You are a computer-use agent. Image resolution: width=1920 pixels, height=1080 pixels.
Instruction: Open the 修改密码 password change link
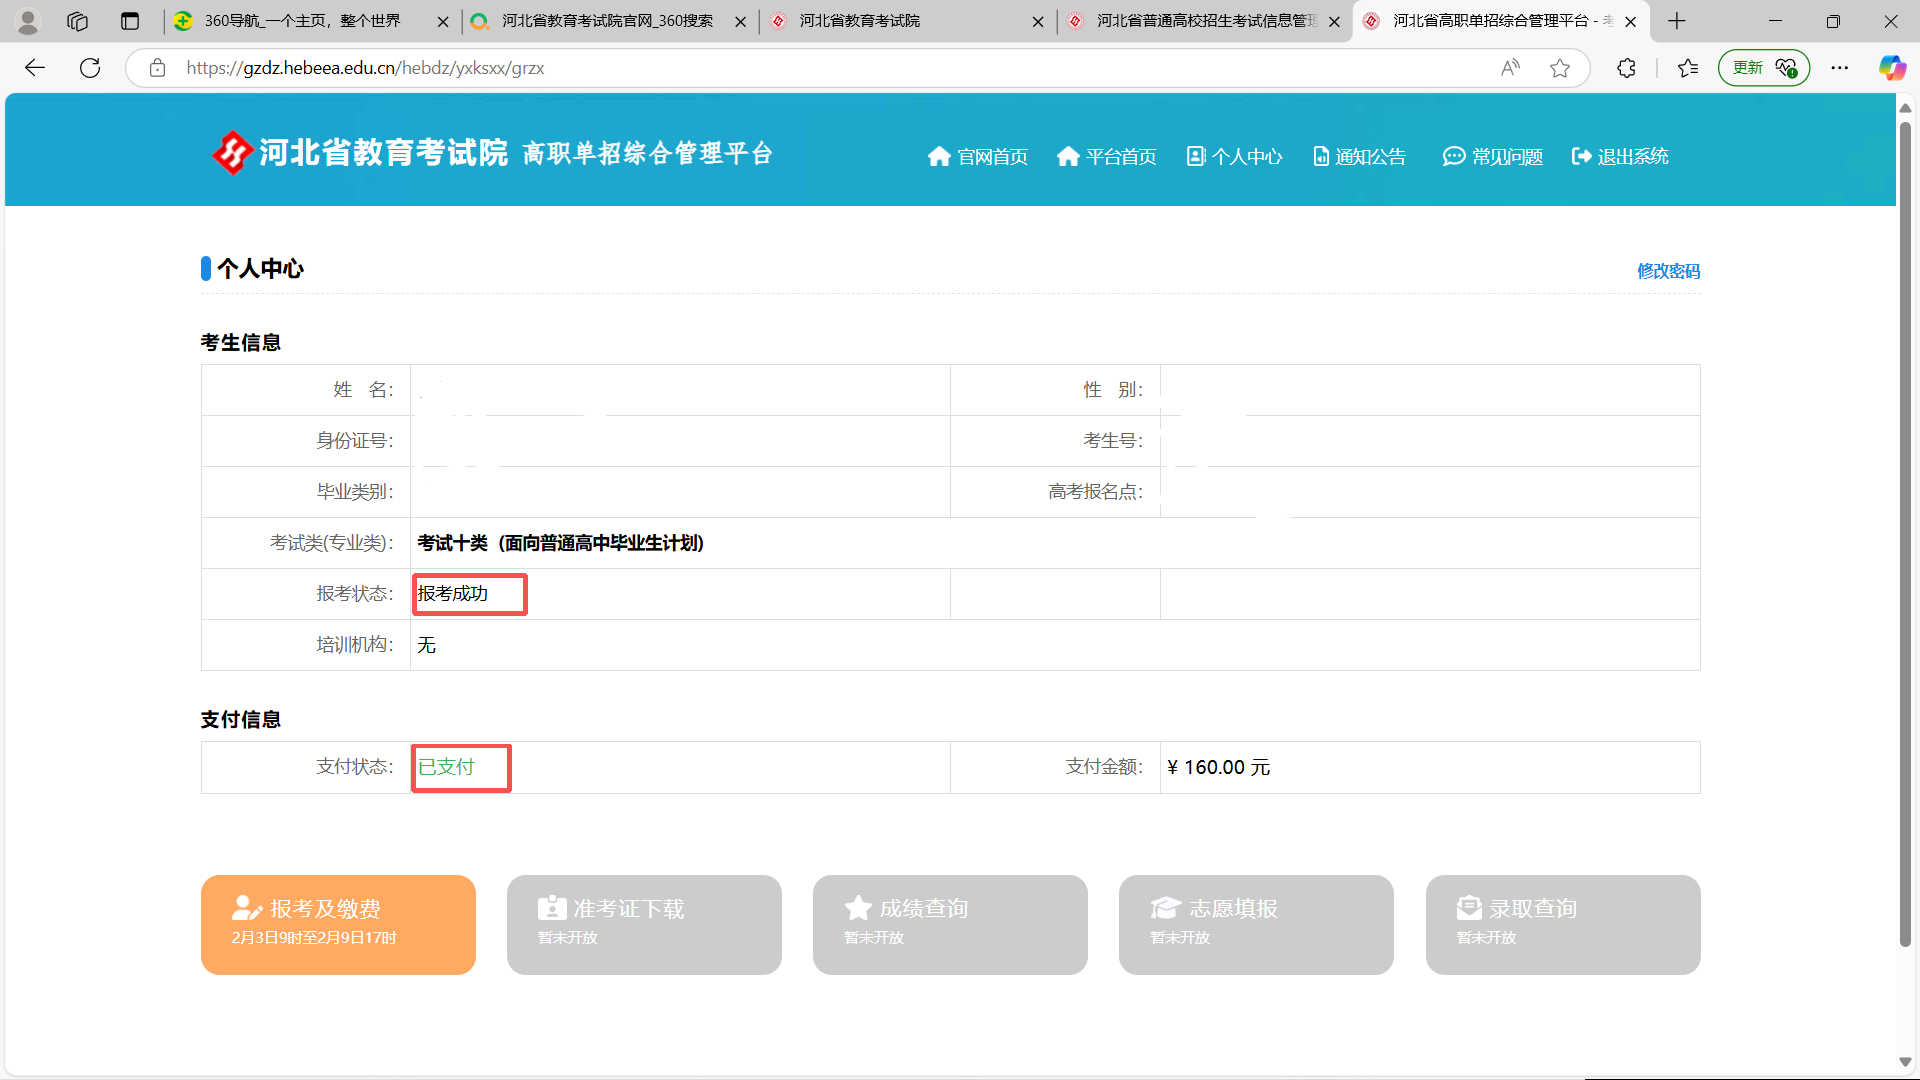(1668, 270)
